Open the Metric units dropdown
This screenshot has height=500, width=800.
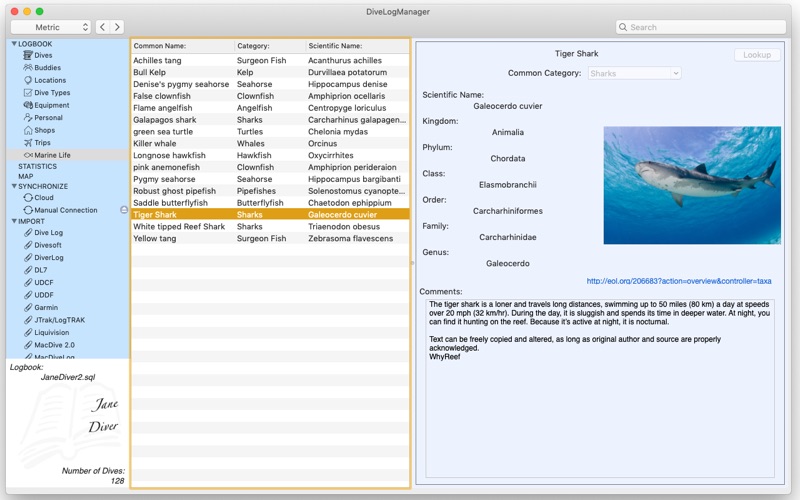click(x=51, y=27)
